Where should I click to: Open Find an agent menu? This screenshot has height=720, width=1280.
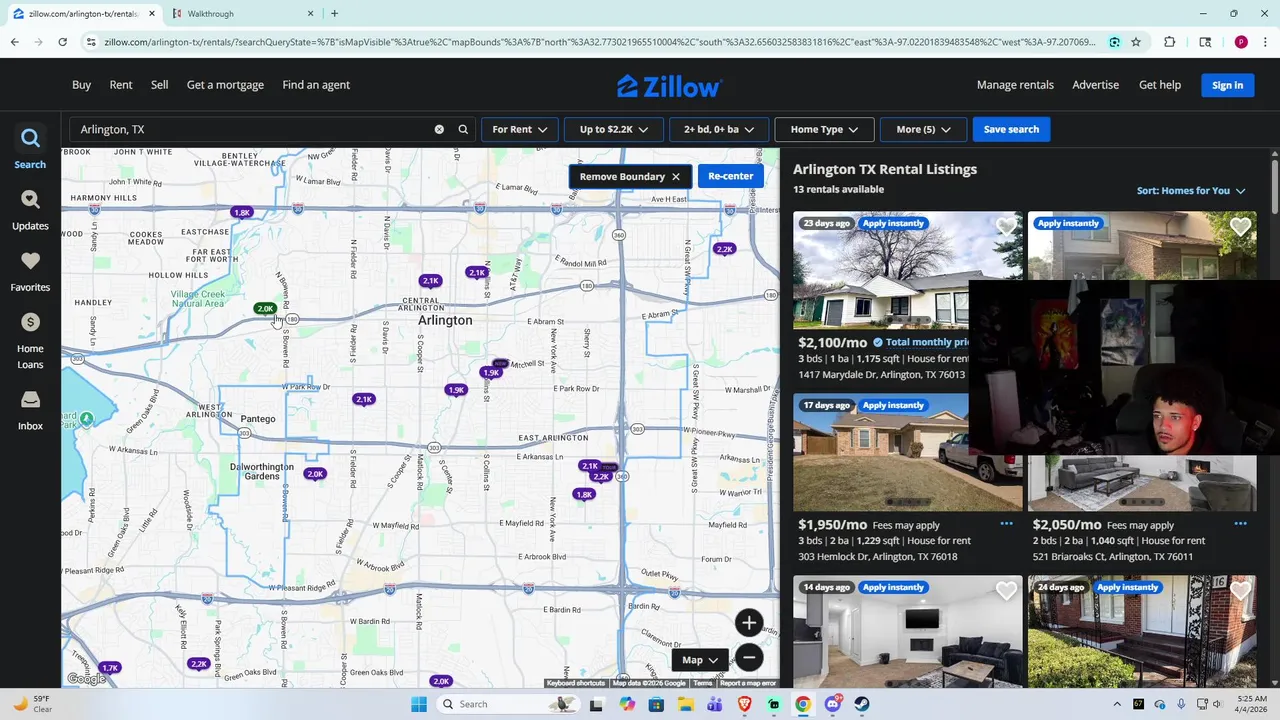point(316,85)
